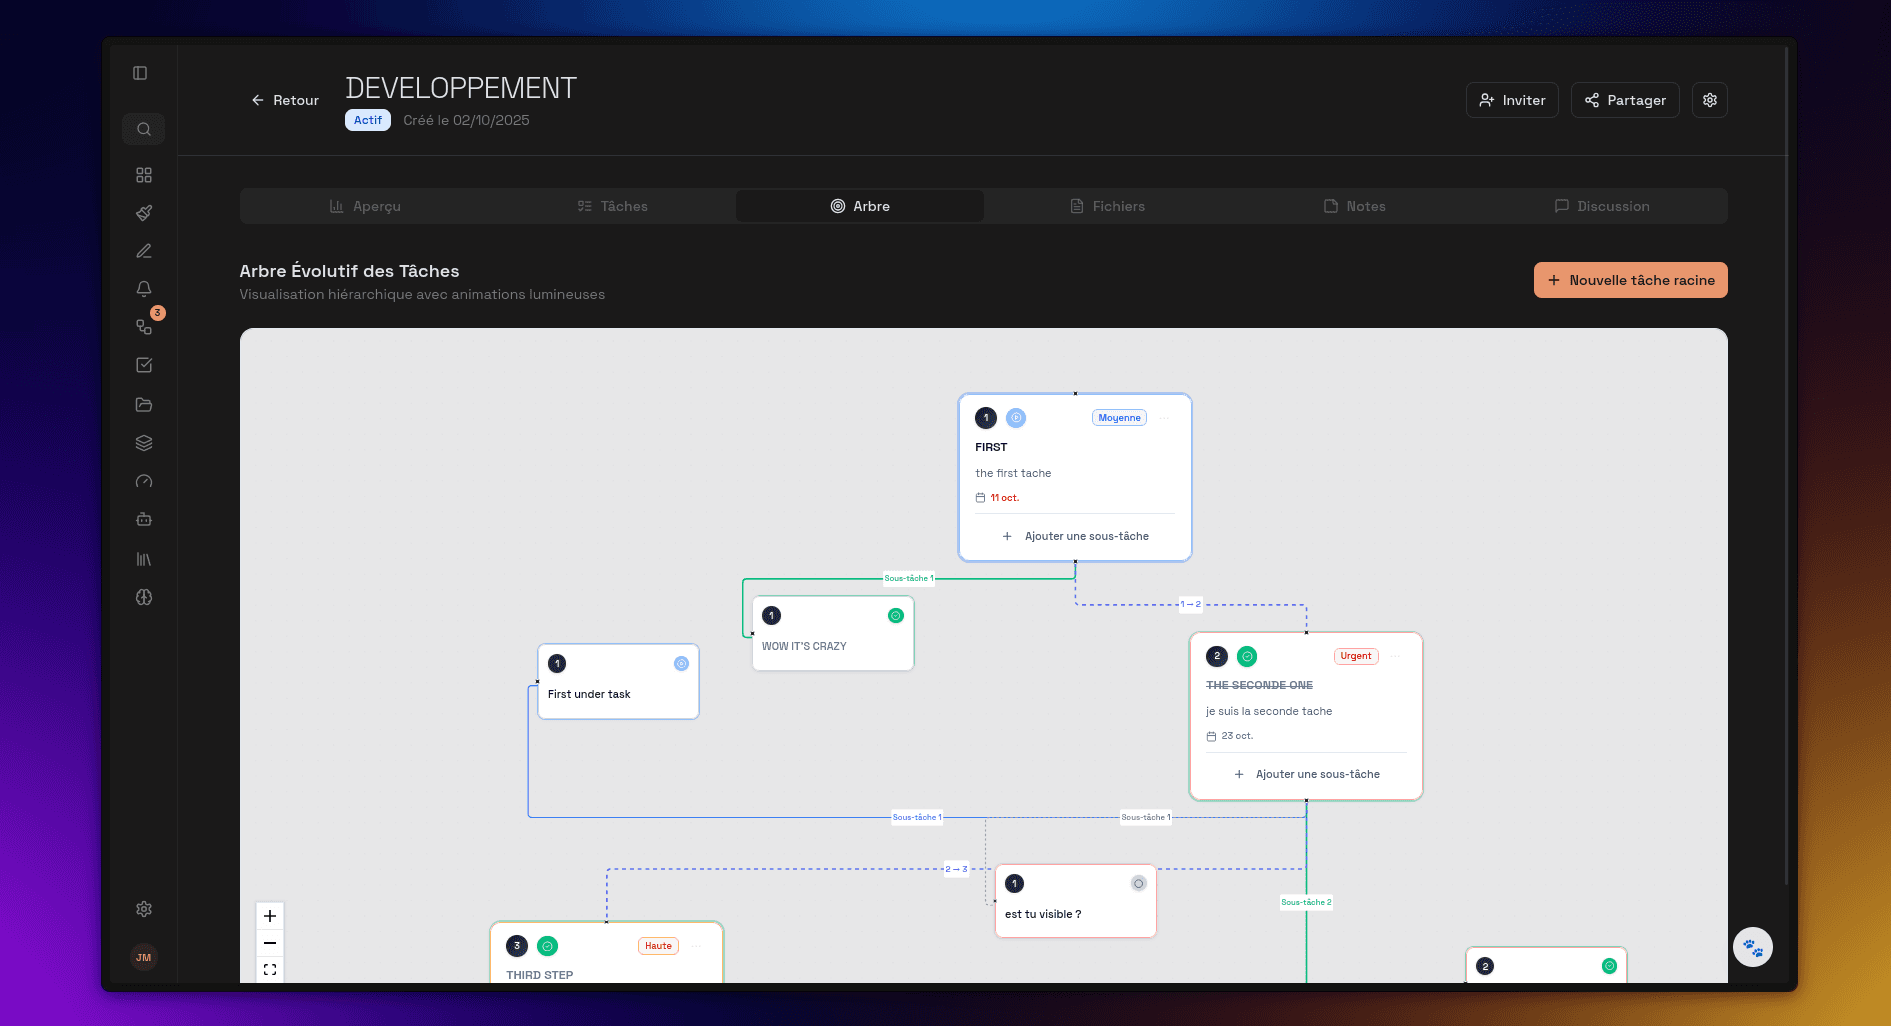This screenshot has width=1891, height=1026.
Task: Click the paintbrush icon in sidebar
Action: point(144,213)
